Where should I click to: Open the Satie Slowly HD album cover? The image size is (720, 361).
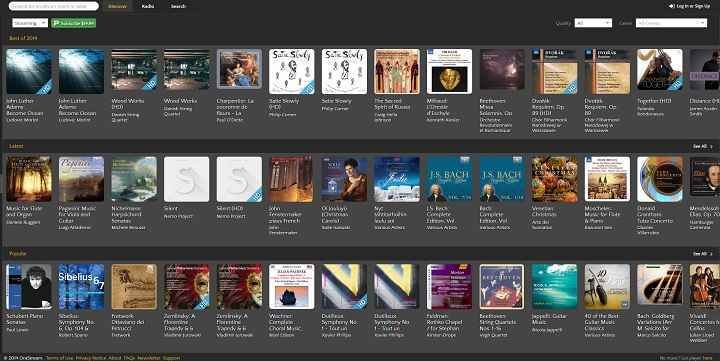coord(292,72)
